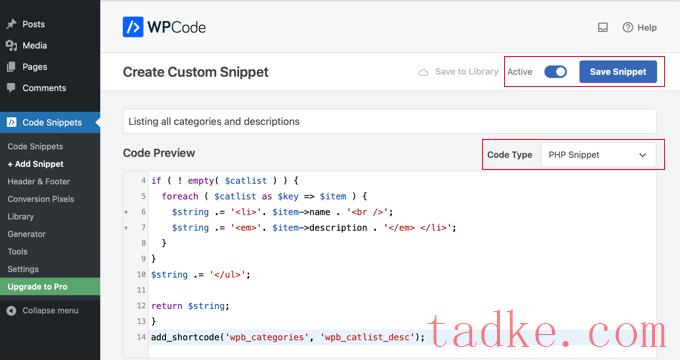This screenshot has width=680, height=360.
Task: Click the Upgrade to Pro link
Action: point(37,287)
